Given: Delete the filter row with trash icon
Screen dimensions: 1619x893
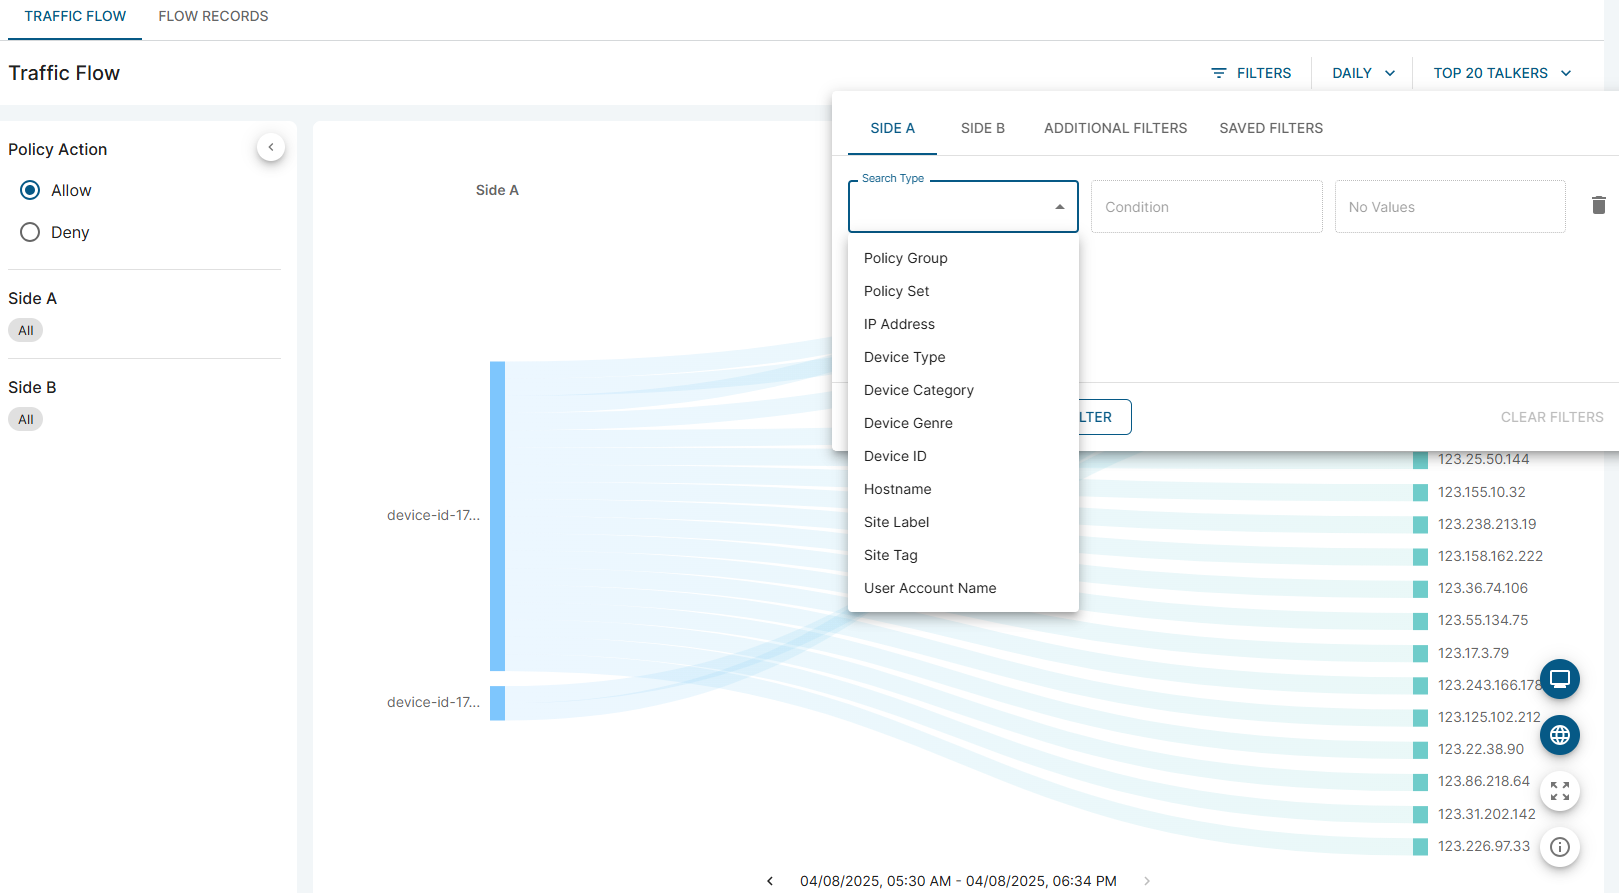Looking at the screenshot, I should pyautogui.click(x=1598, y=205).
